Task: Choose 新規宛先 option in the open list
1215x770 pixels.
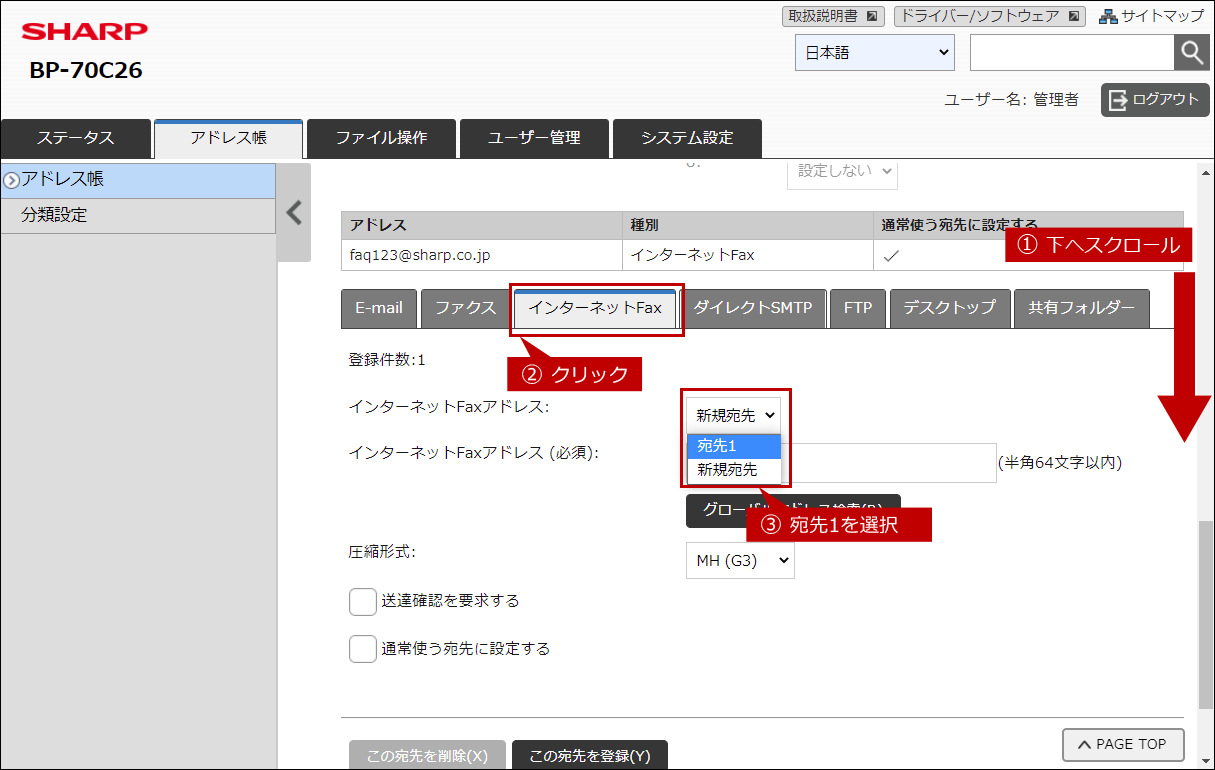Action: point(734,469)
